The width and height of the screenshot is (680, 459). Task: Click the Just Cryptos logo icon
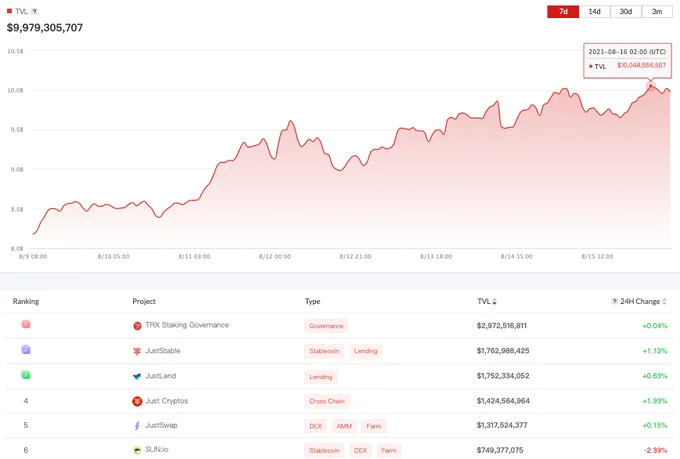point(137,401)
